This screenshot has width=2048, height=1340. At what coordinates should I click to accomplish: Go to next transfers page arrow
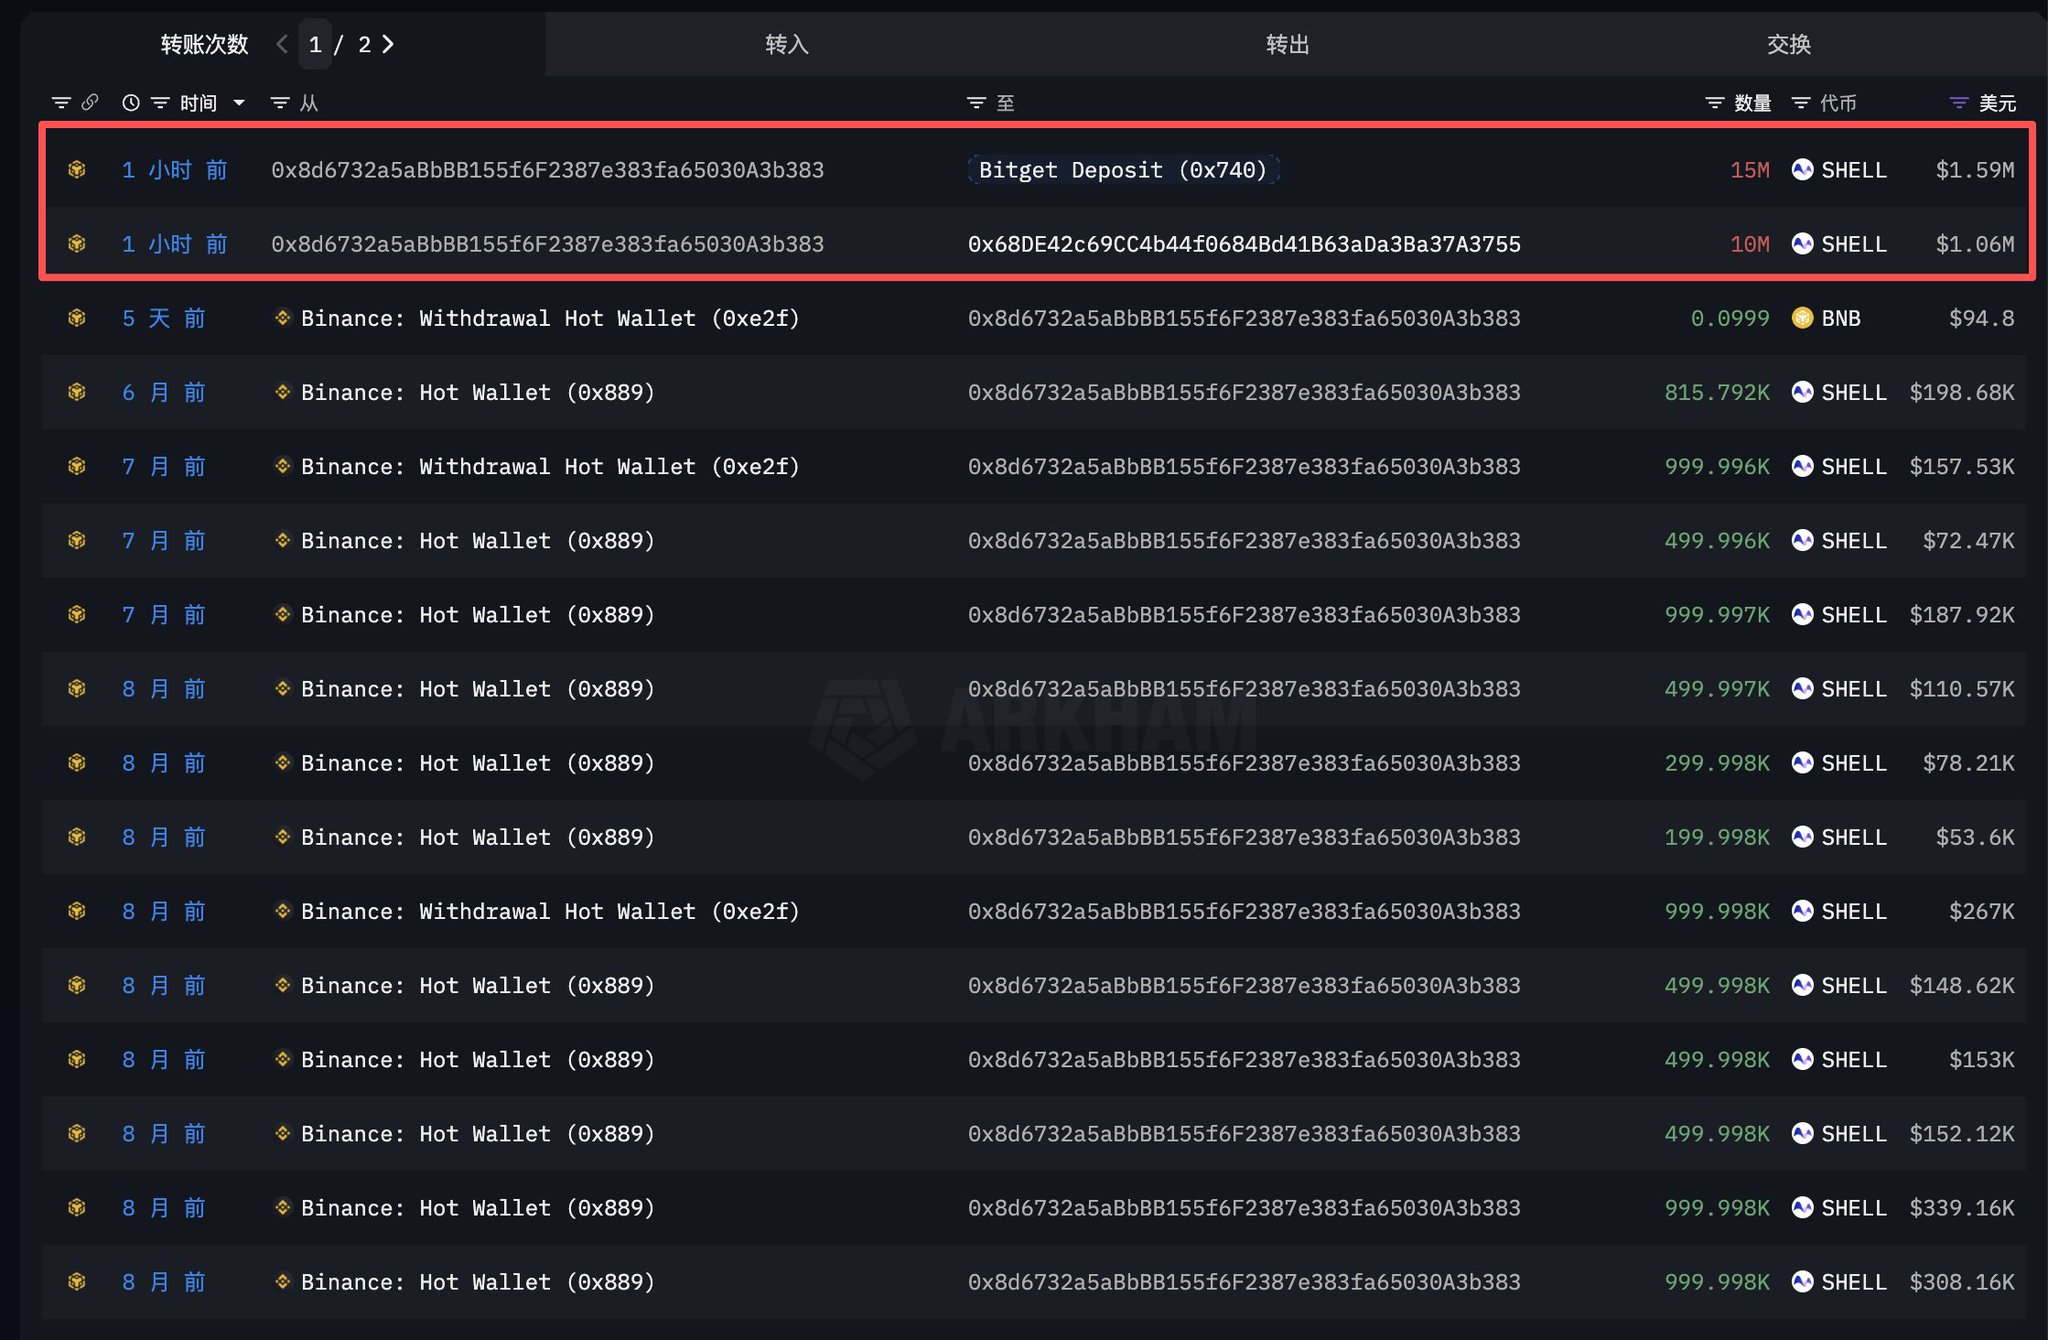point(388,44)
